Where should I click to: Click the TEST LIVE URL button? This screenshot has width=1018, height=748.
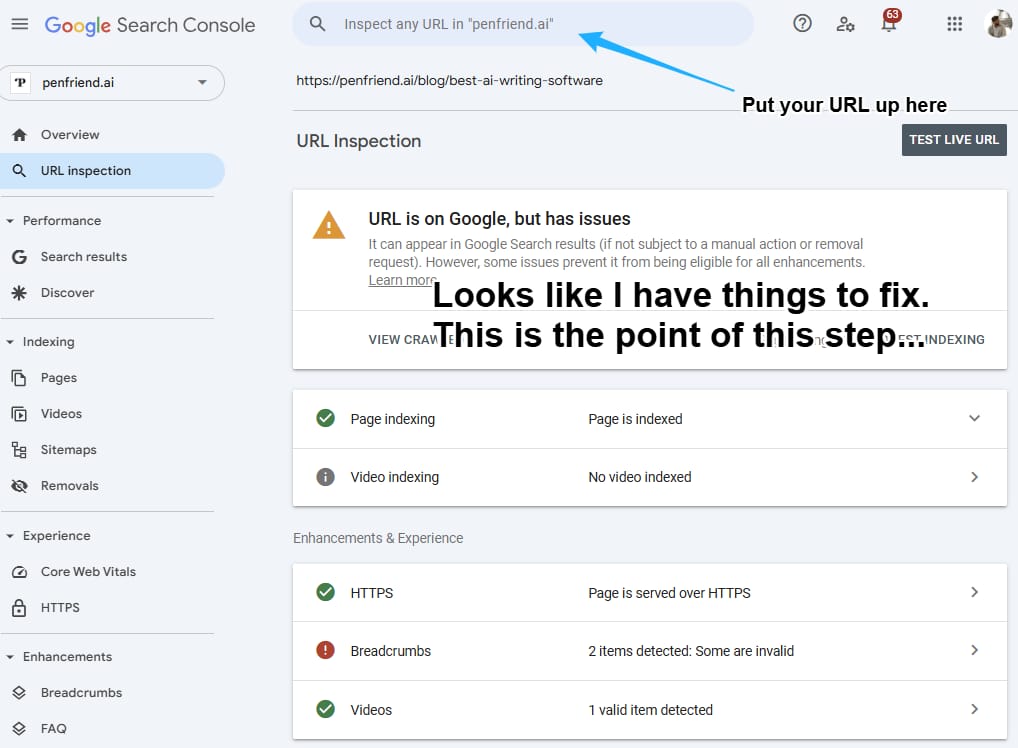pos(954,140)
